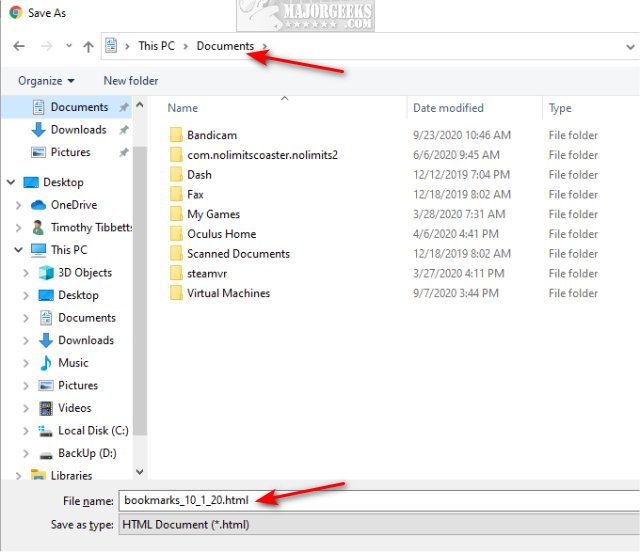This screenshot has height=552, width=640.
Task: Select Desktop under This PC
Action: point(79,295)
